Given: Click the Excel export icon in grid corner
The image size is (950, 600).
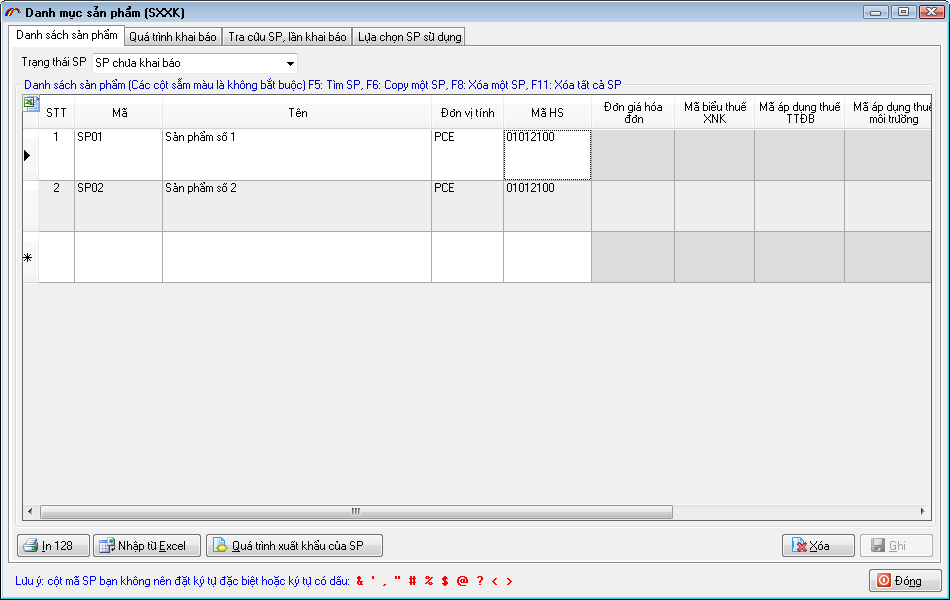Looking at the screenshot, I should point(30,104).
